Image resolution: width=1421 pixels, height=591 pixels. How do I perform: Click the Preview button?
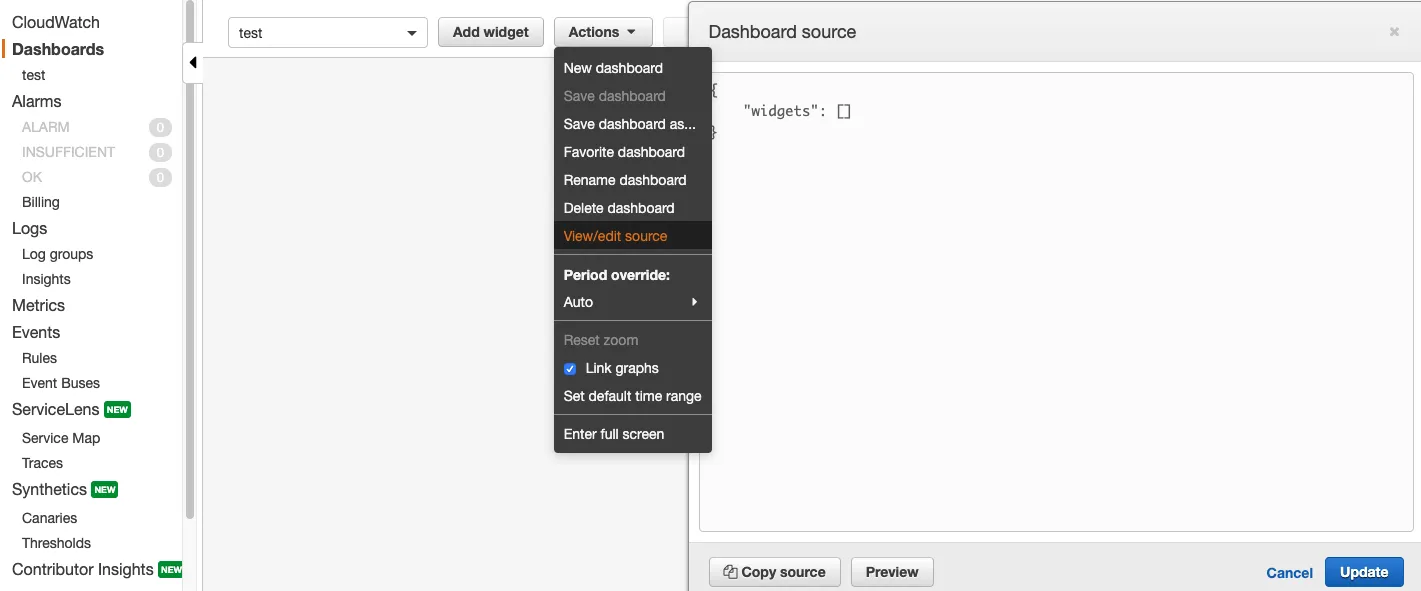click(x=891, y=572)
